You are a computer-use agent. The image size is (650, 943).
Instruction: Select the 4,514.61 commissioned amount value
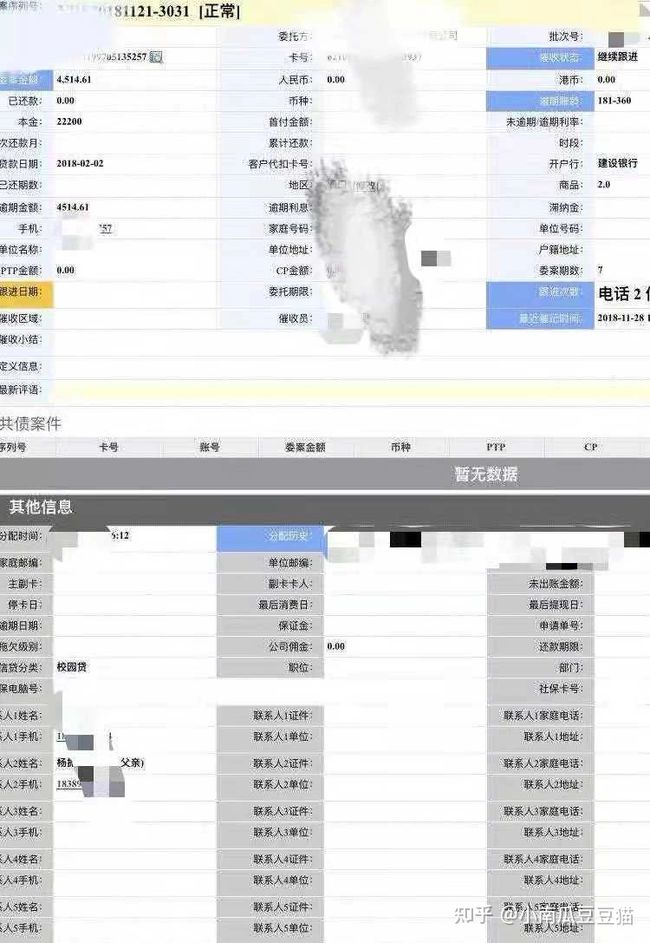74,79
